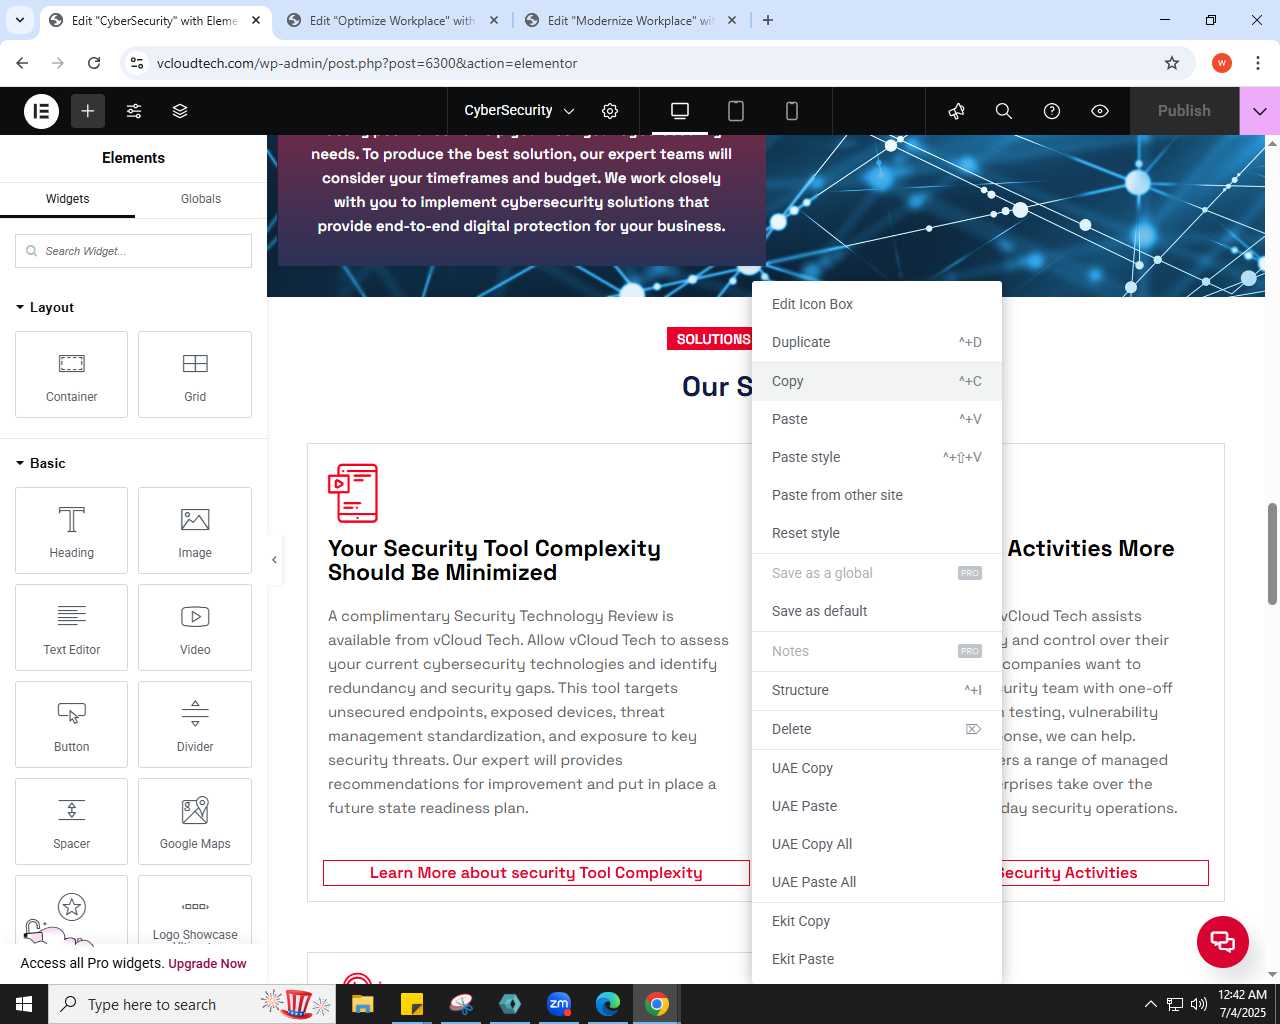
Task: Open the What's New megaphone icon
Action: point(956,111)
